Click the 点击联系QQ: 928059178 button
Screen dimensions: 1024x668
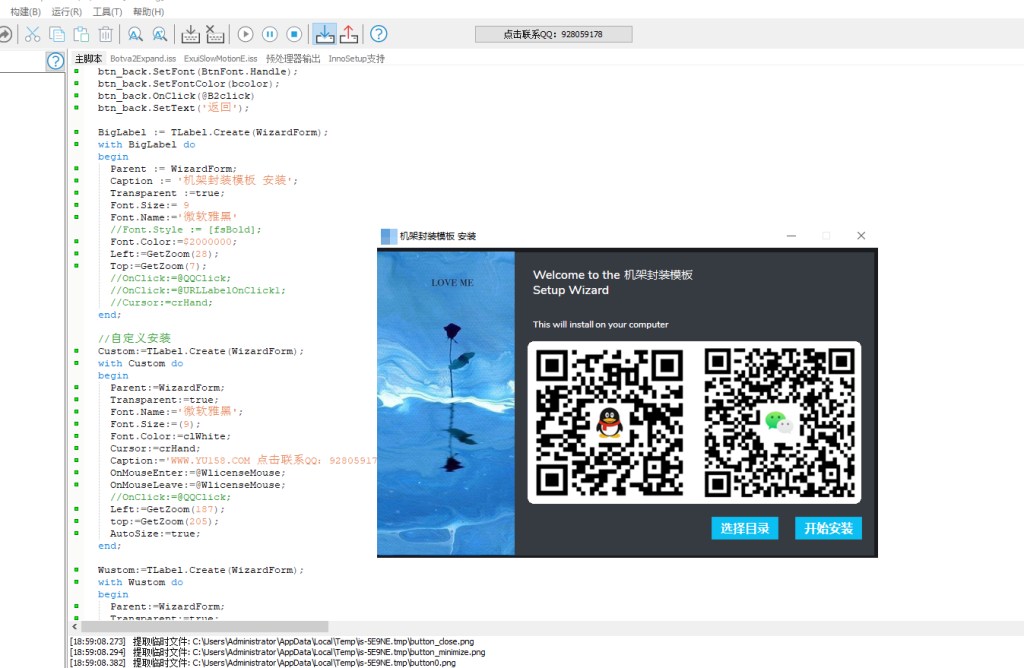[x=568, y=34]
